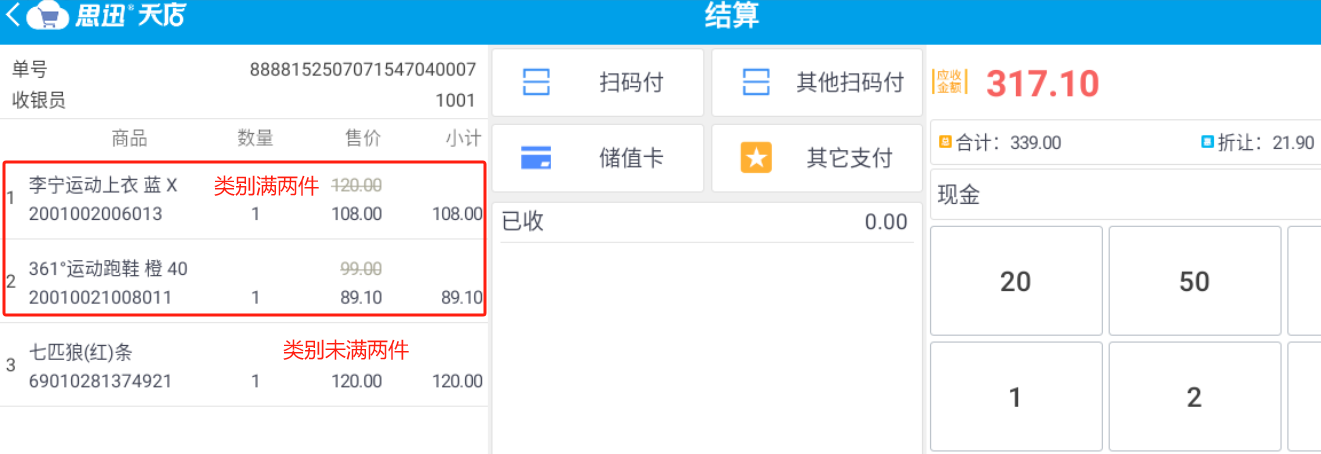Screen dimensions: 1321x454
Task: Click the blue 折让 icon
Action: pos(1207,142)
